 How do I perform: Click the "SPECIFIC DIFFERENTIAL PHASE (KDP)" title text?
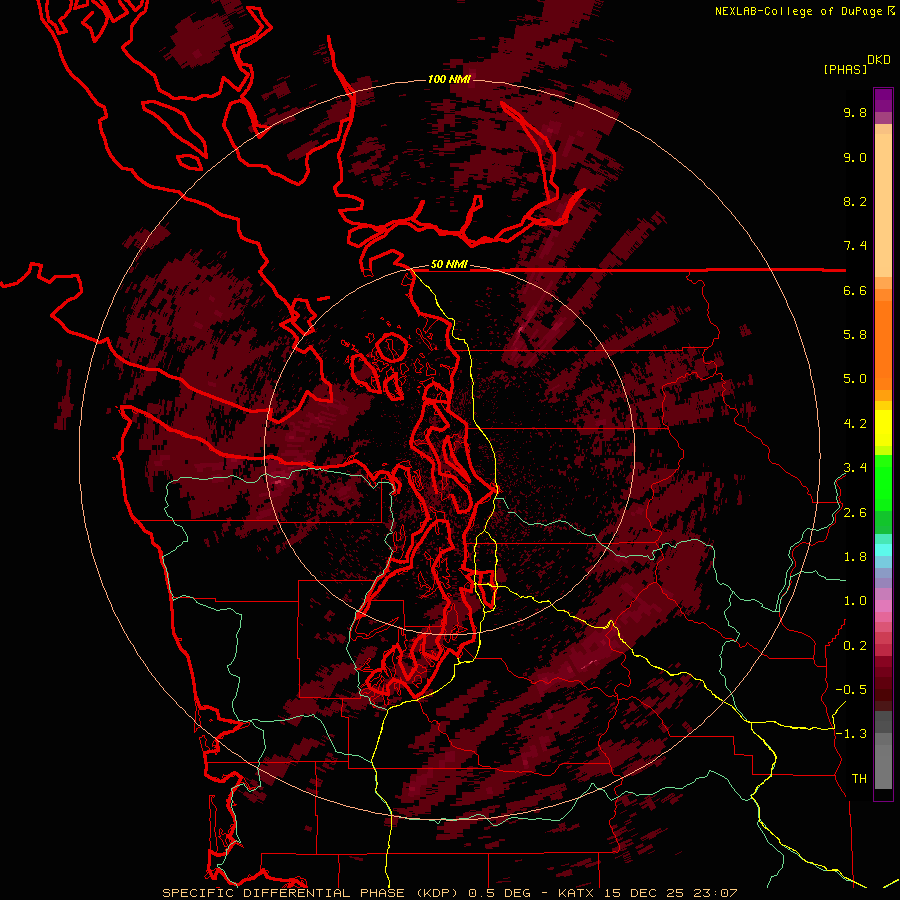pos(310,893)
